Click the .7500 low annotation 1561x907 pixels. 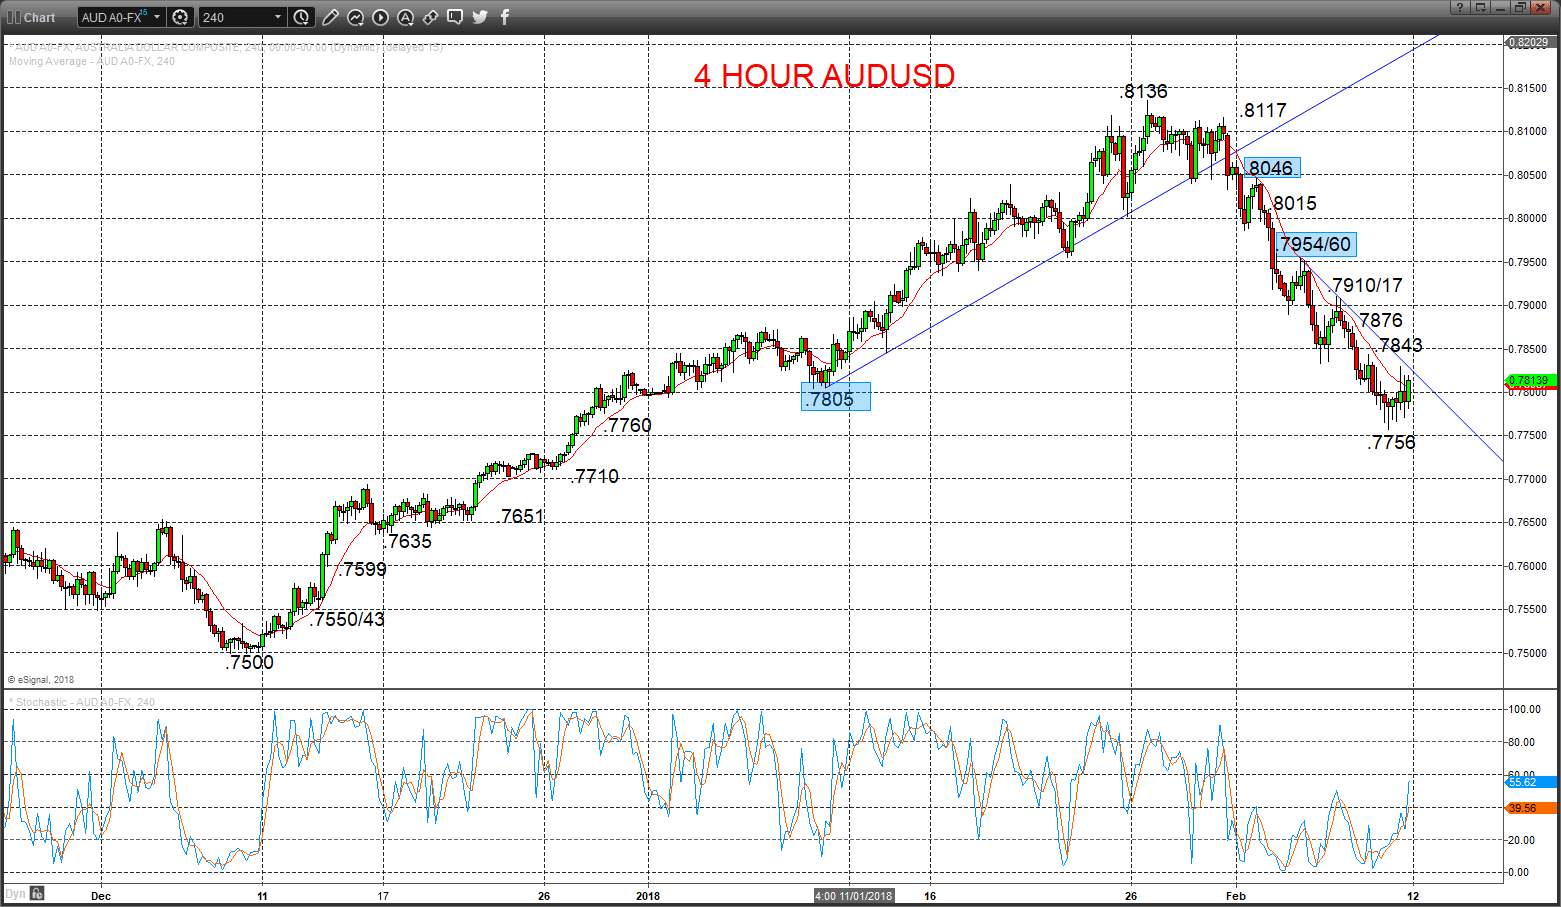click(249, 662)
